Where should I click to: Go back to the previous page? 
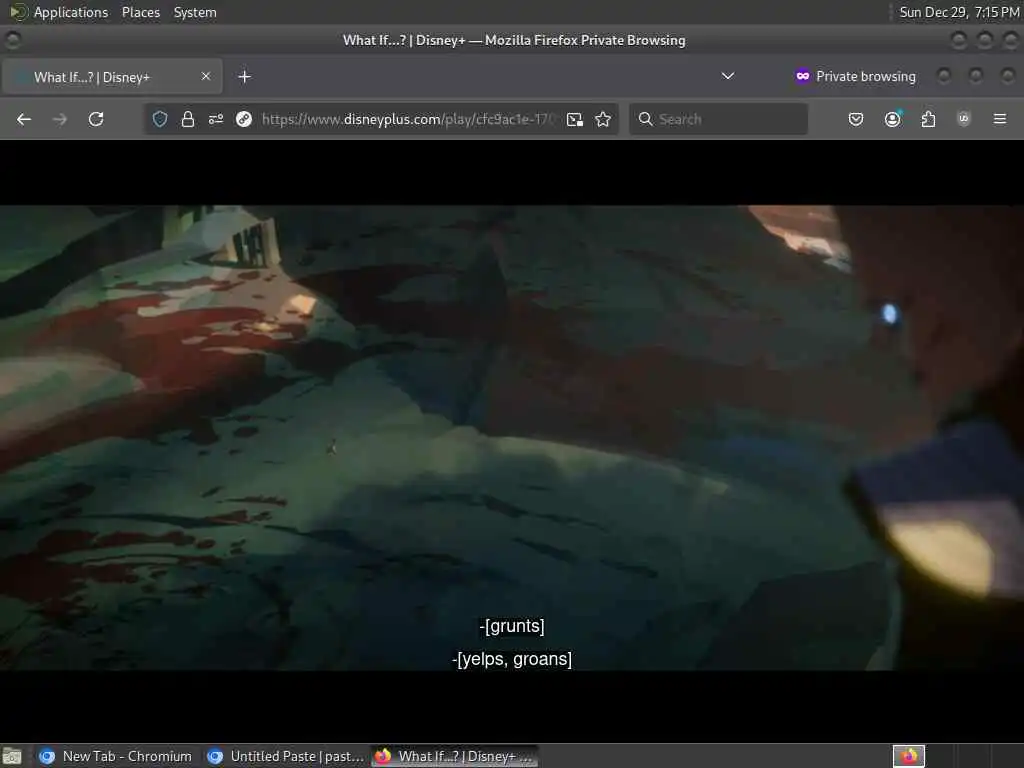click(x=24, y=119)
